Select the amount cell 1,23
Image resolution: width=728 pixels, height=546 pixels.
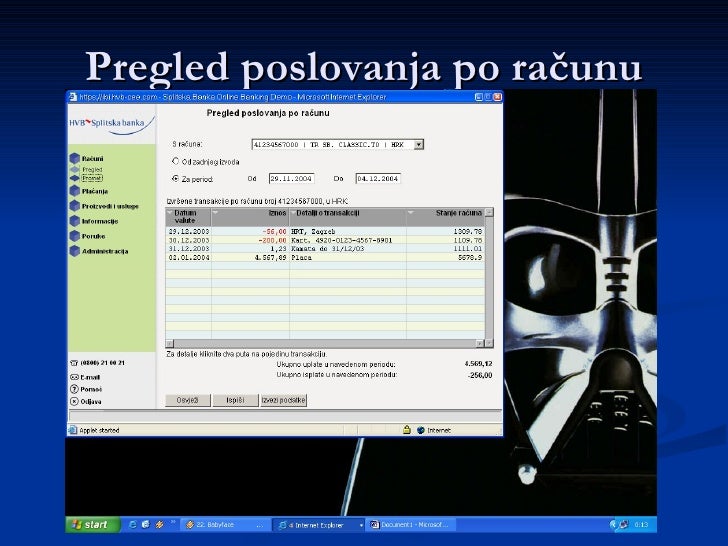pyautogui.click(x=250, y=248)
